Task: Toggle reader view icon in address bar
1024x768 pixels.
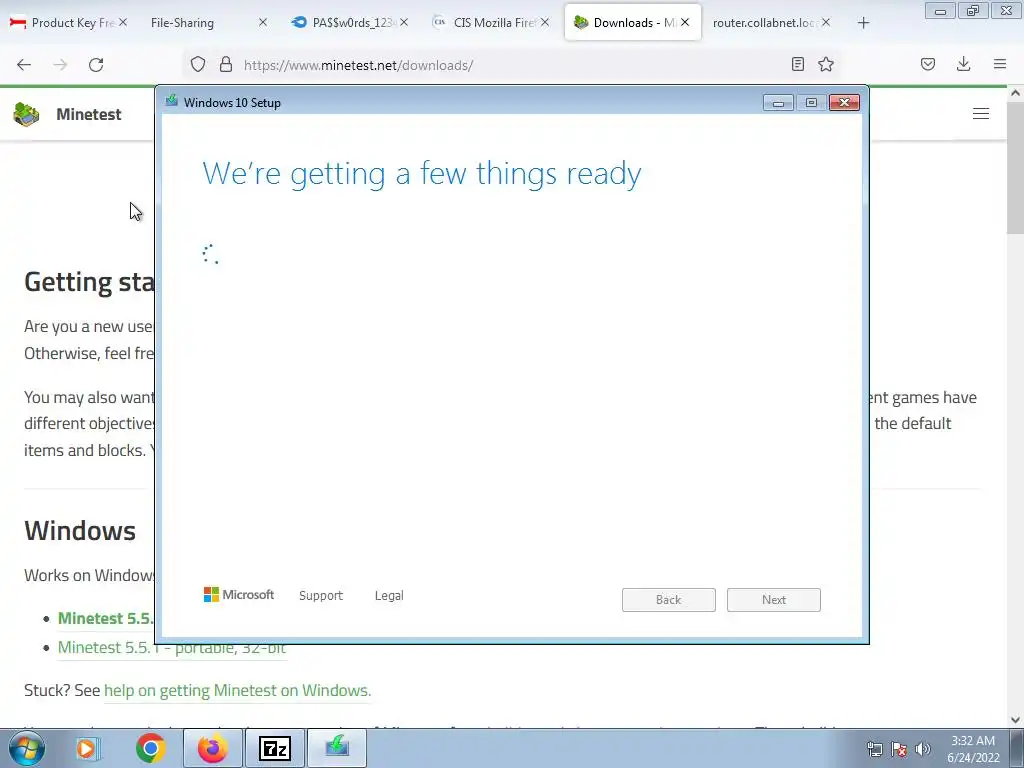Action: click(797, 64)
